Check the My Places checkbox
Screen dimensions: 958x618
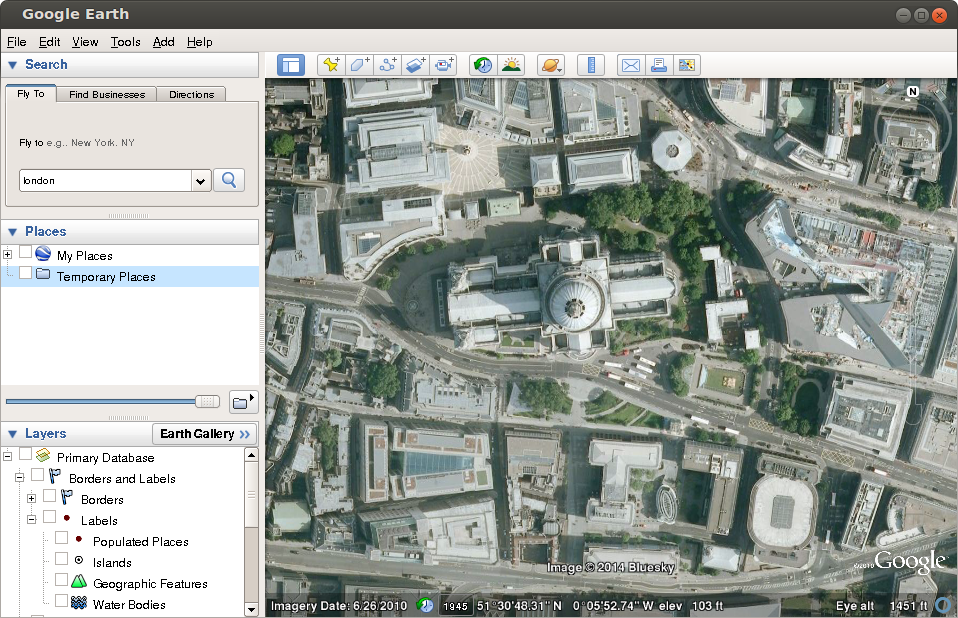pos(25,252)
